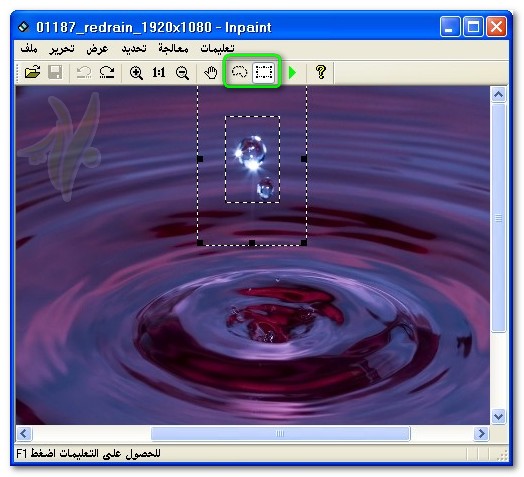
Task: Open the تعليمات (Help) menu
Action: point(217,49)
